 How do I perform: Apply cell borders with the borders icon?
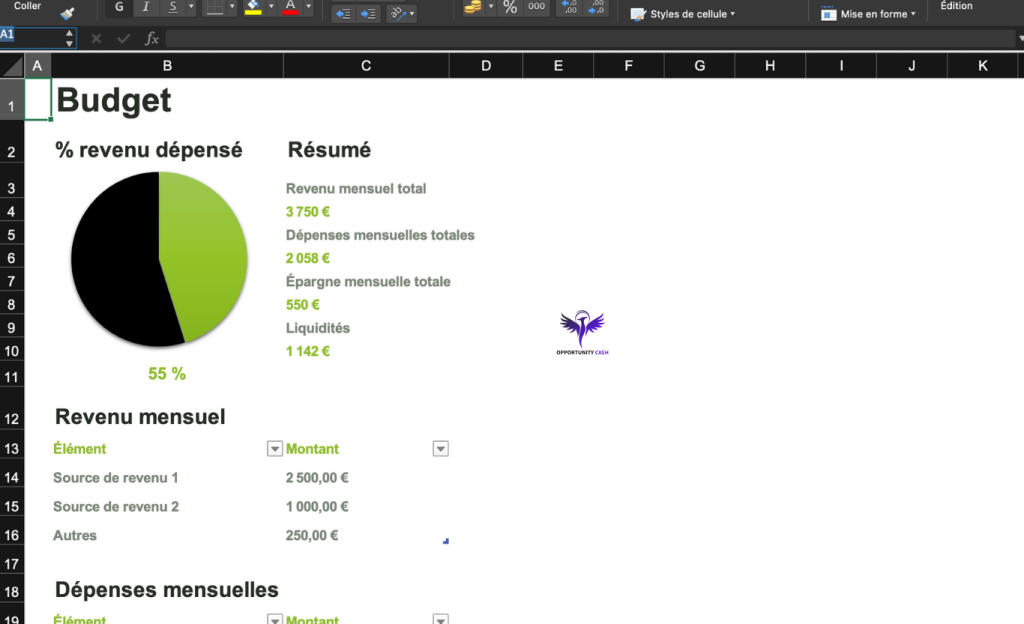click(214, 7)
